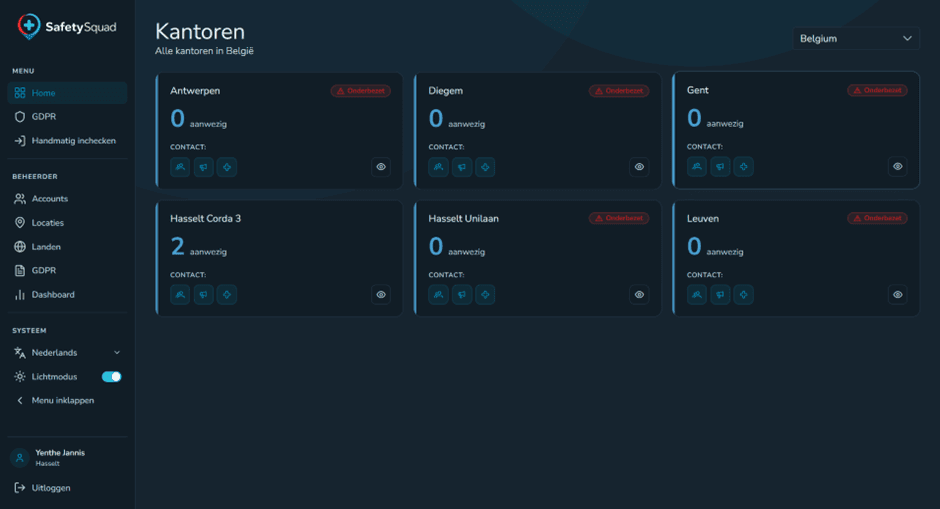Open Yenthe Jannis user profile name

pyautogui.click(x=60, y=453)
